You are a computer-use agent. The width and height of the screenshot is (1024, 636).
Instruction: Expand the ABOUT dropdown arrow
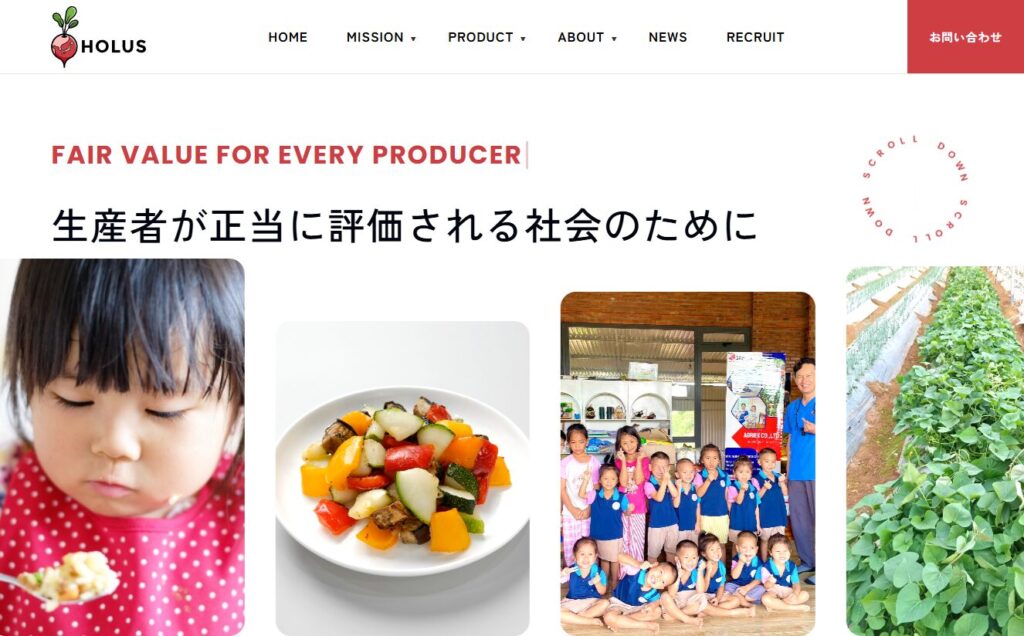(613, 39)
